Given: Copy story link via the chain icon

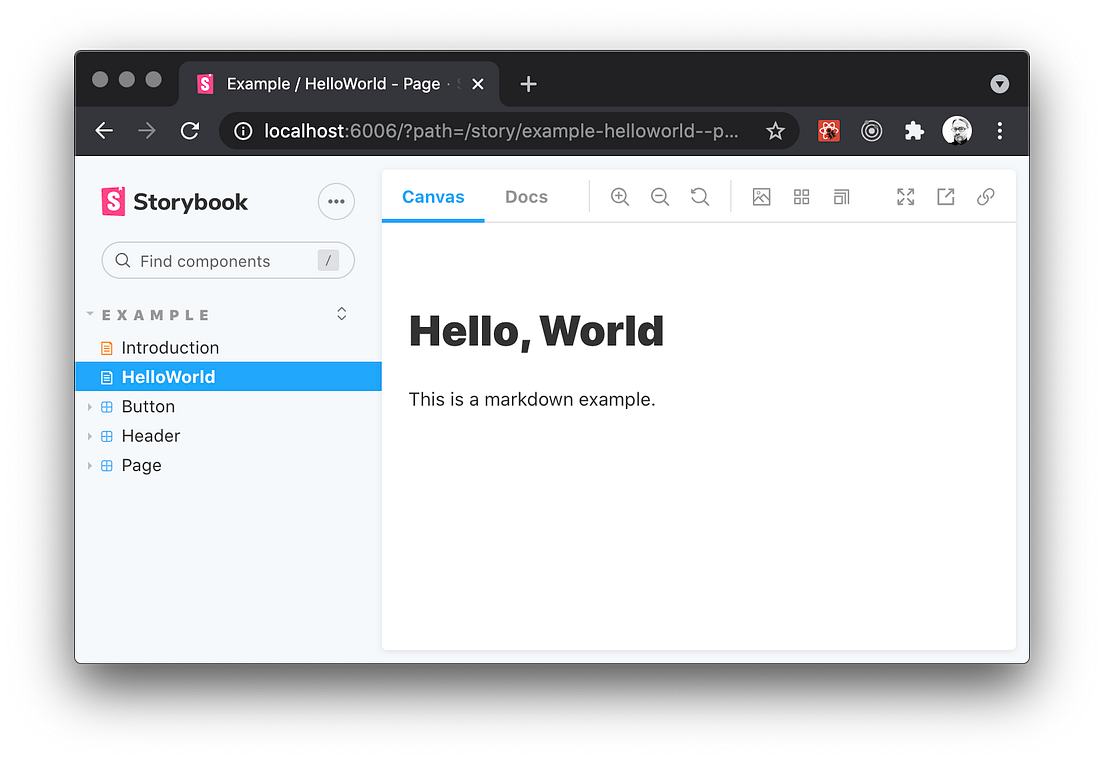Looking at the screenshot, I should coord(986,196).
